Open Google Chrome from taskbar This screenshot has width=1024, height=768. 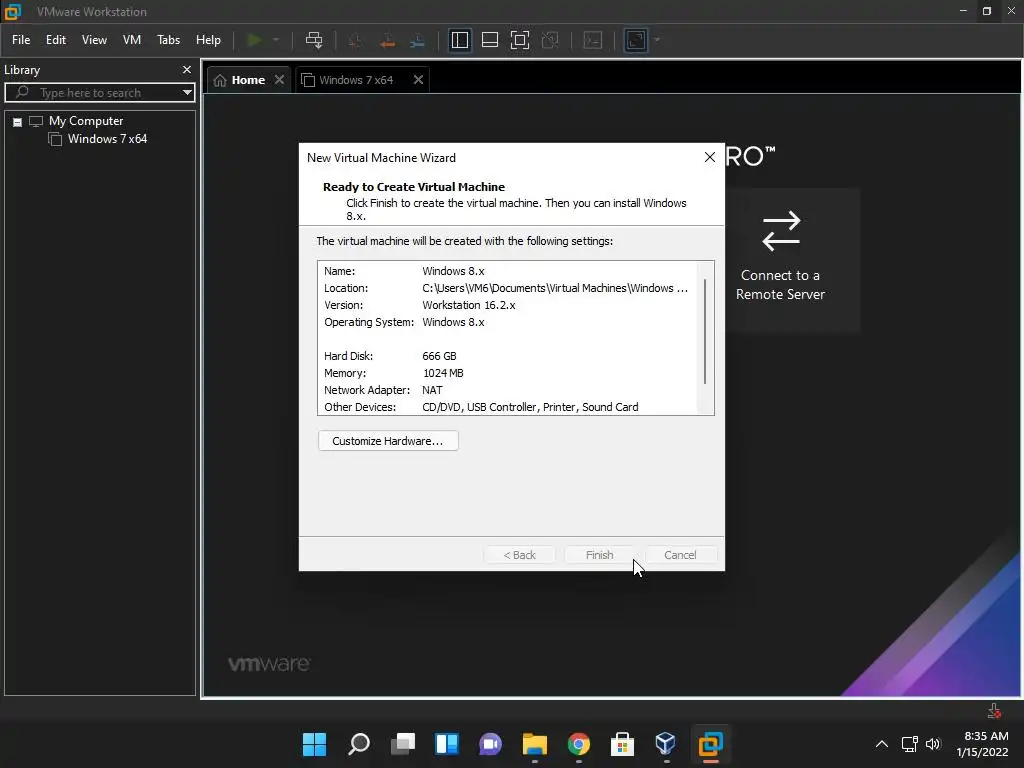pos(579,744)
